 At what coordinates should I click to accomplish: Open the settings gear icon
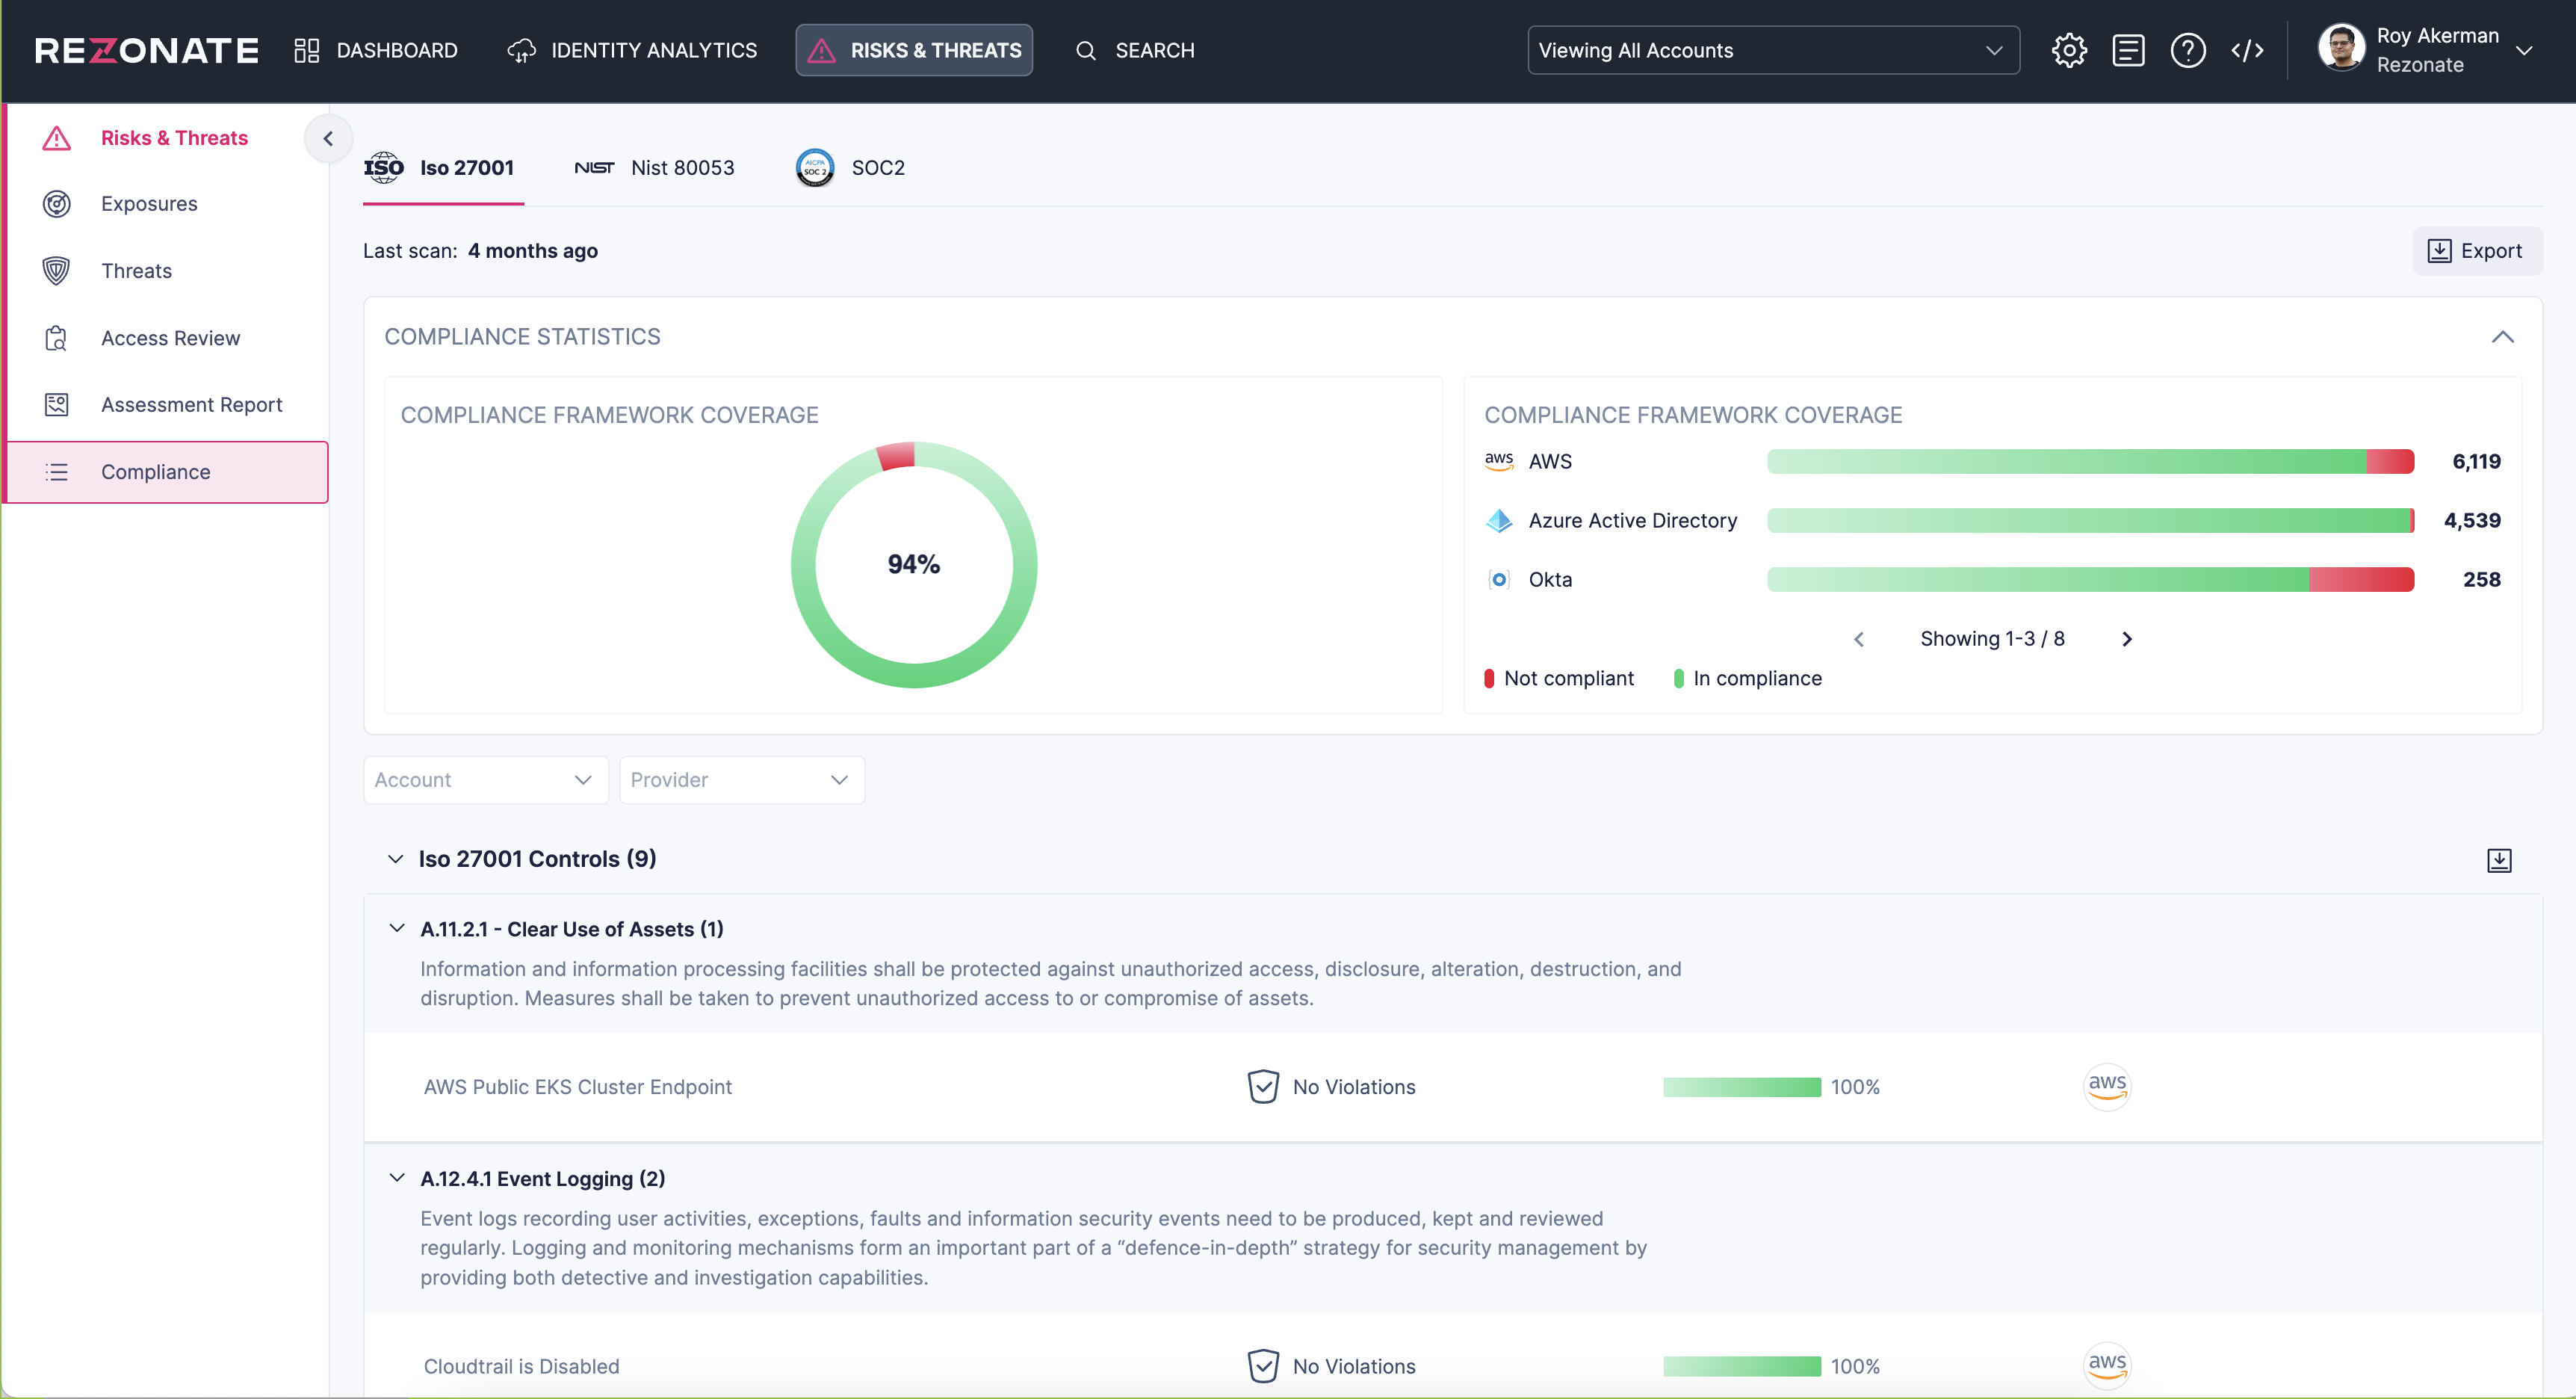click(x=2068, y=50)
